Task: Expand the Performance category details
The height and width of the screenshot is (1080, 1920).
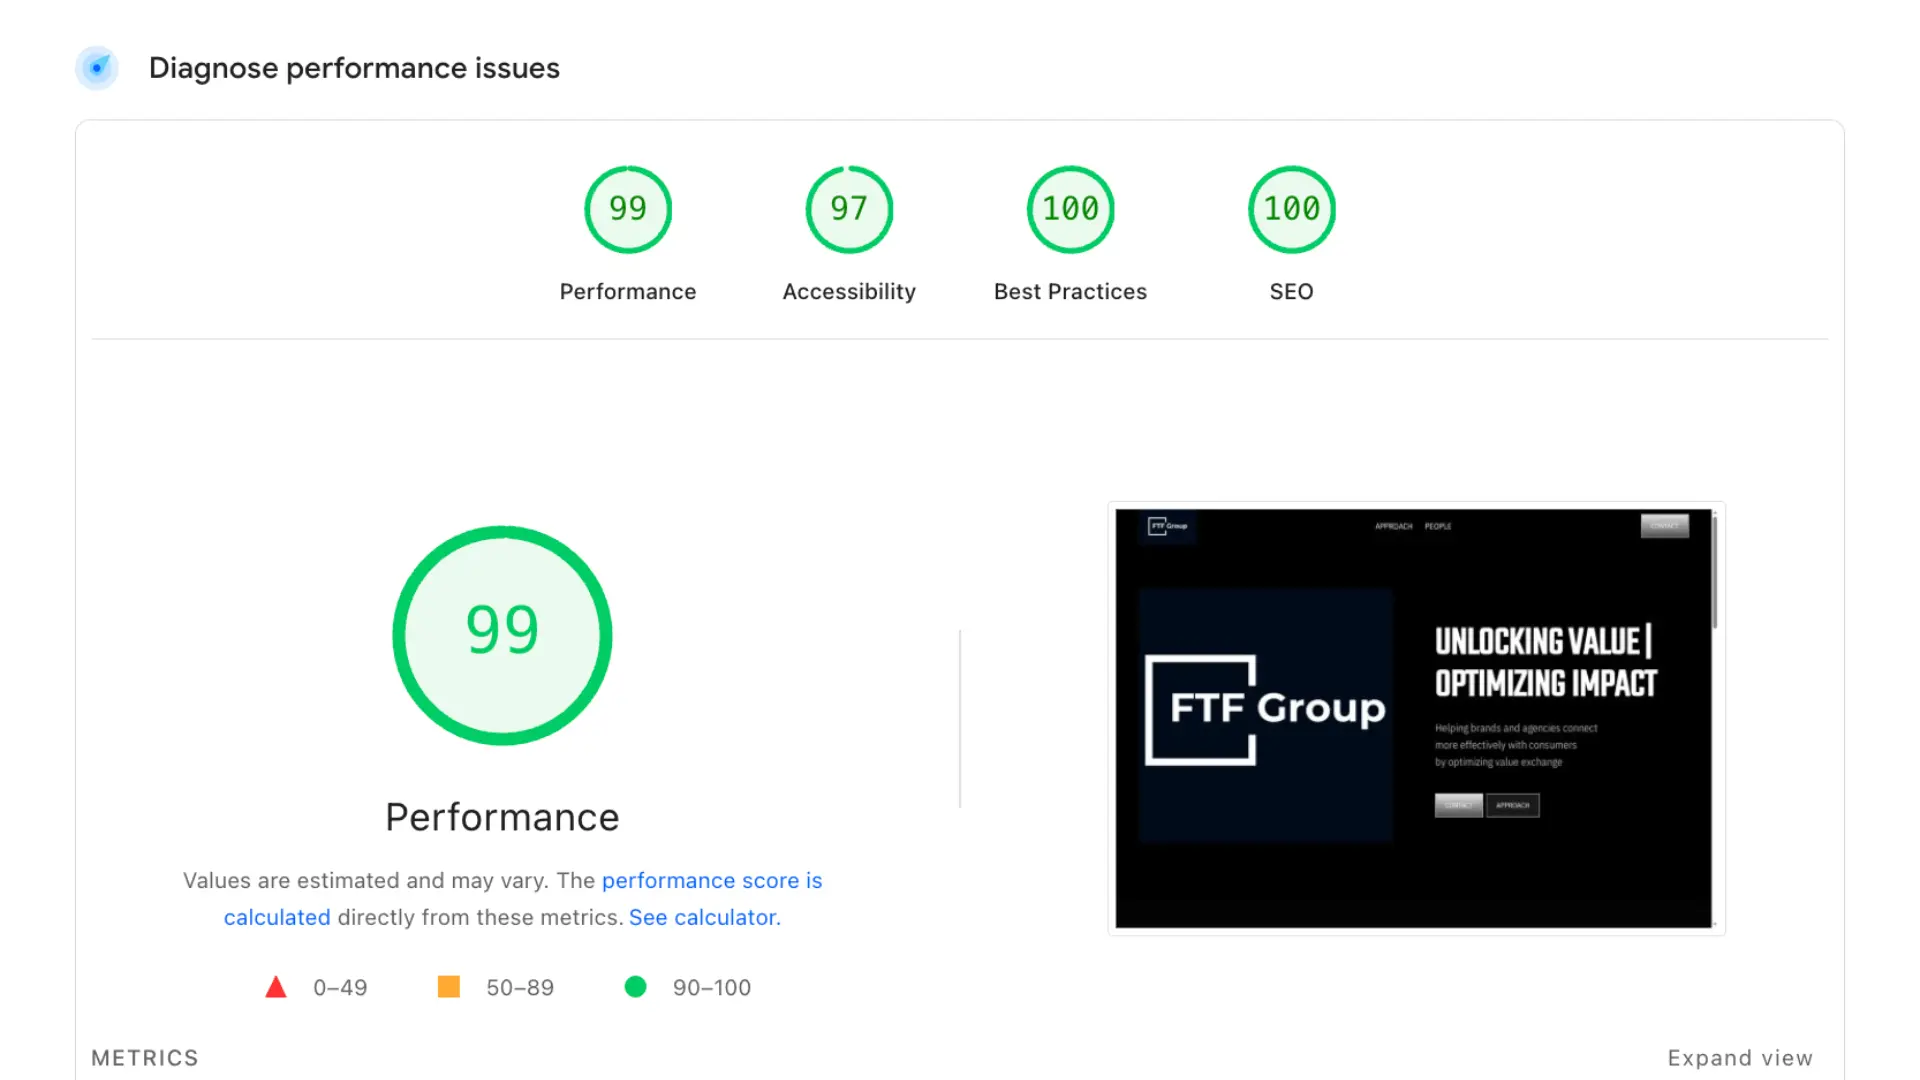Action: click(502, 817)
